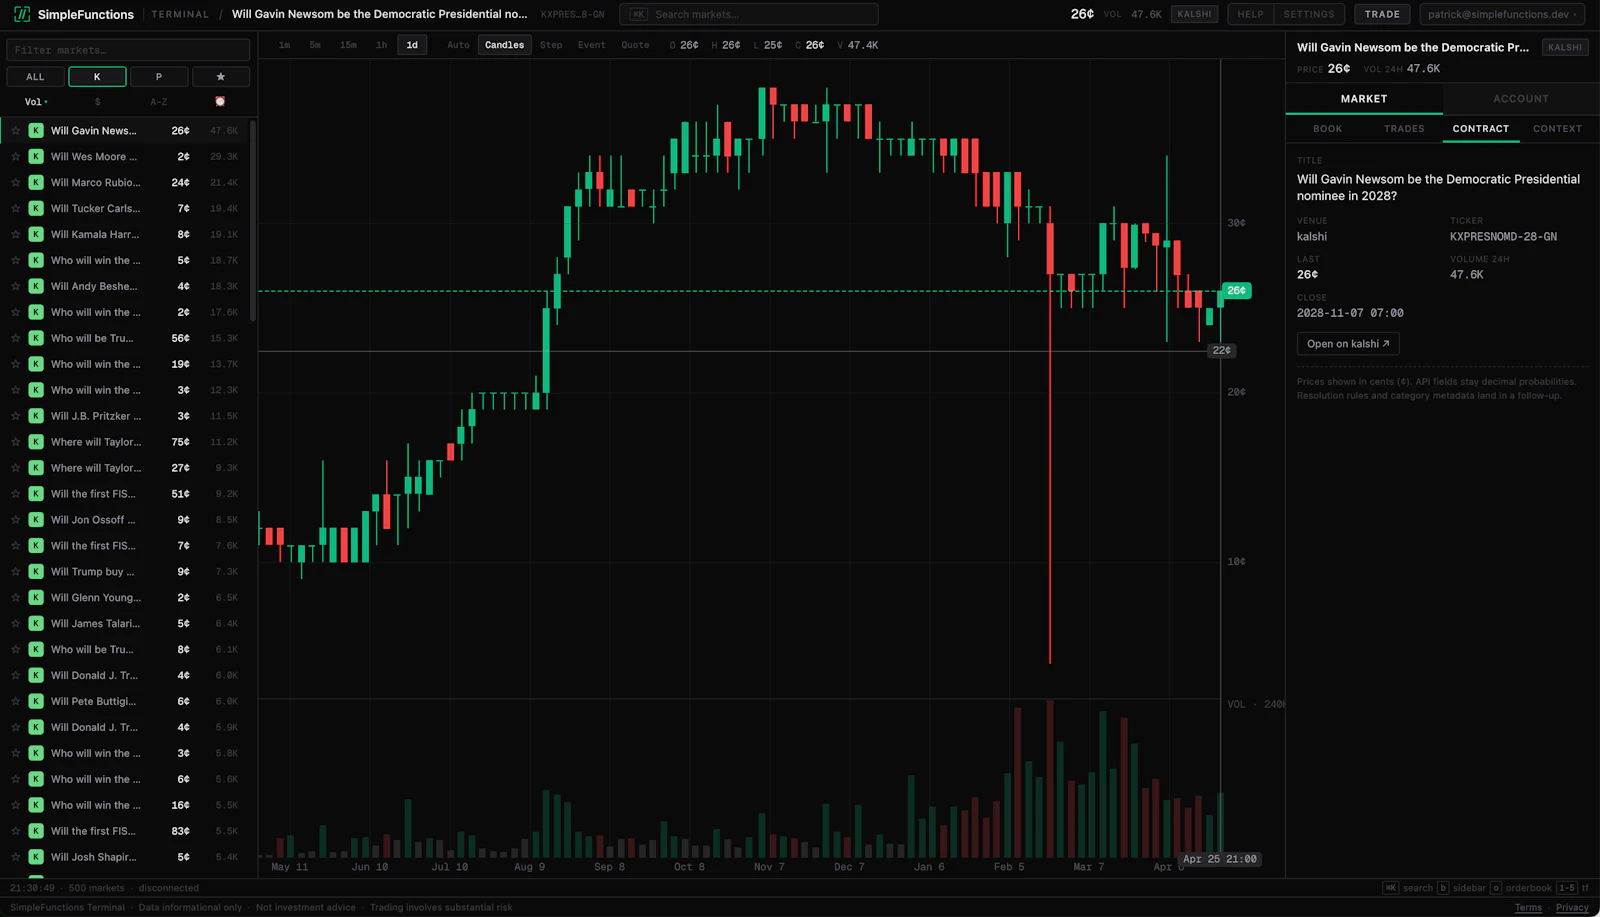Select the Candles chart mode
Screen dimensions: 1600x917
(x=505, y=45)
